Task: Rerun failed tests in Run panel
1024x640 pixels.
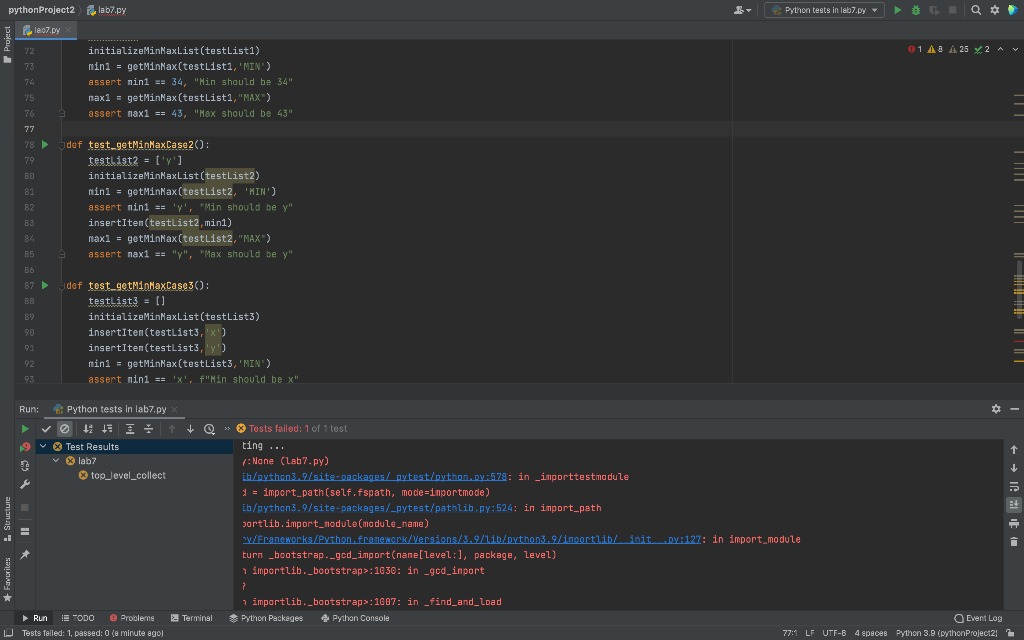Action: click(25, 447)
